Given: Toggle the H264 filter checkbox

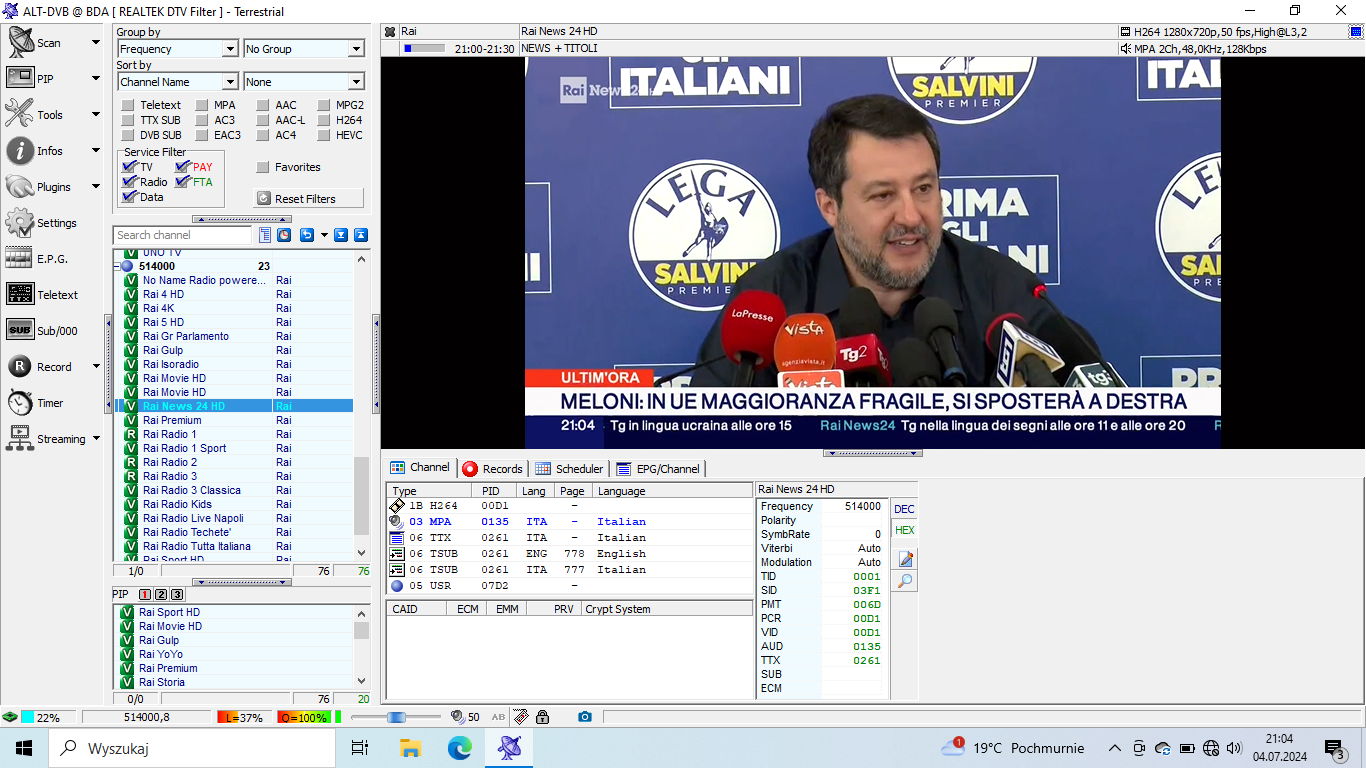Looking at the screenshot, I should tap(325, 120).
